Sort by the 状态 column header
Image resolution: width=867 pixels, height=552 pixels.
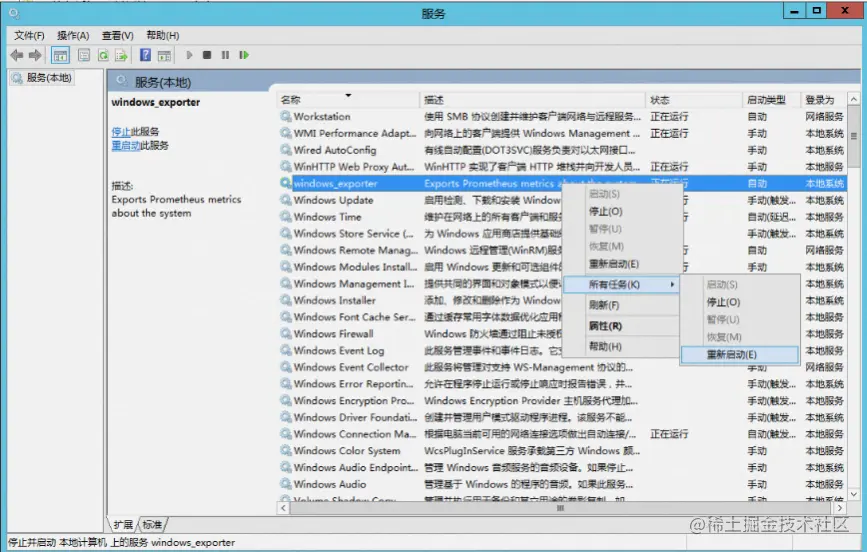(x=693, y=100)
